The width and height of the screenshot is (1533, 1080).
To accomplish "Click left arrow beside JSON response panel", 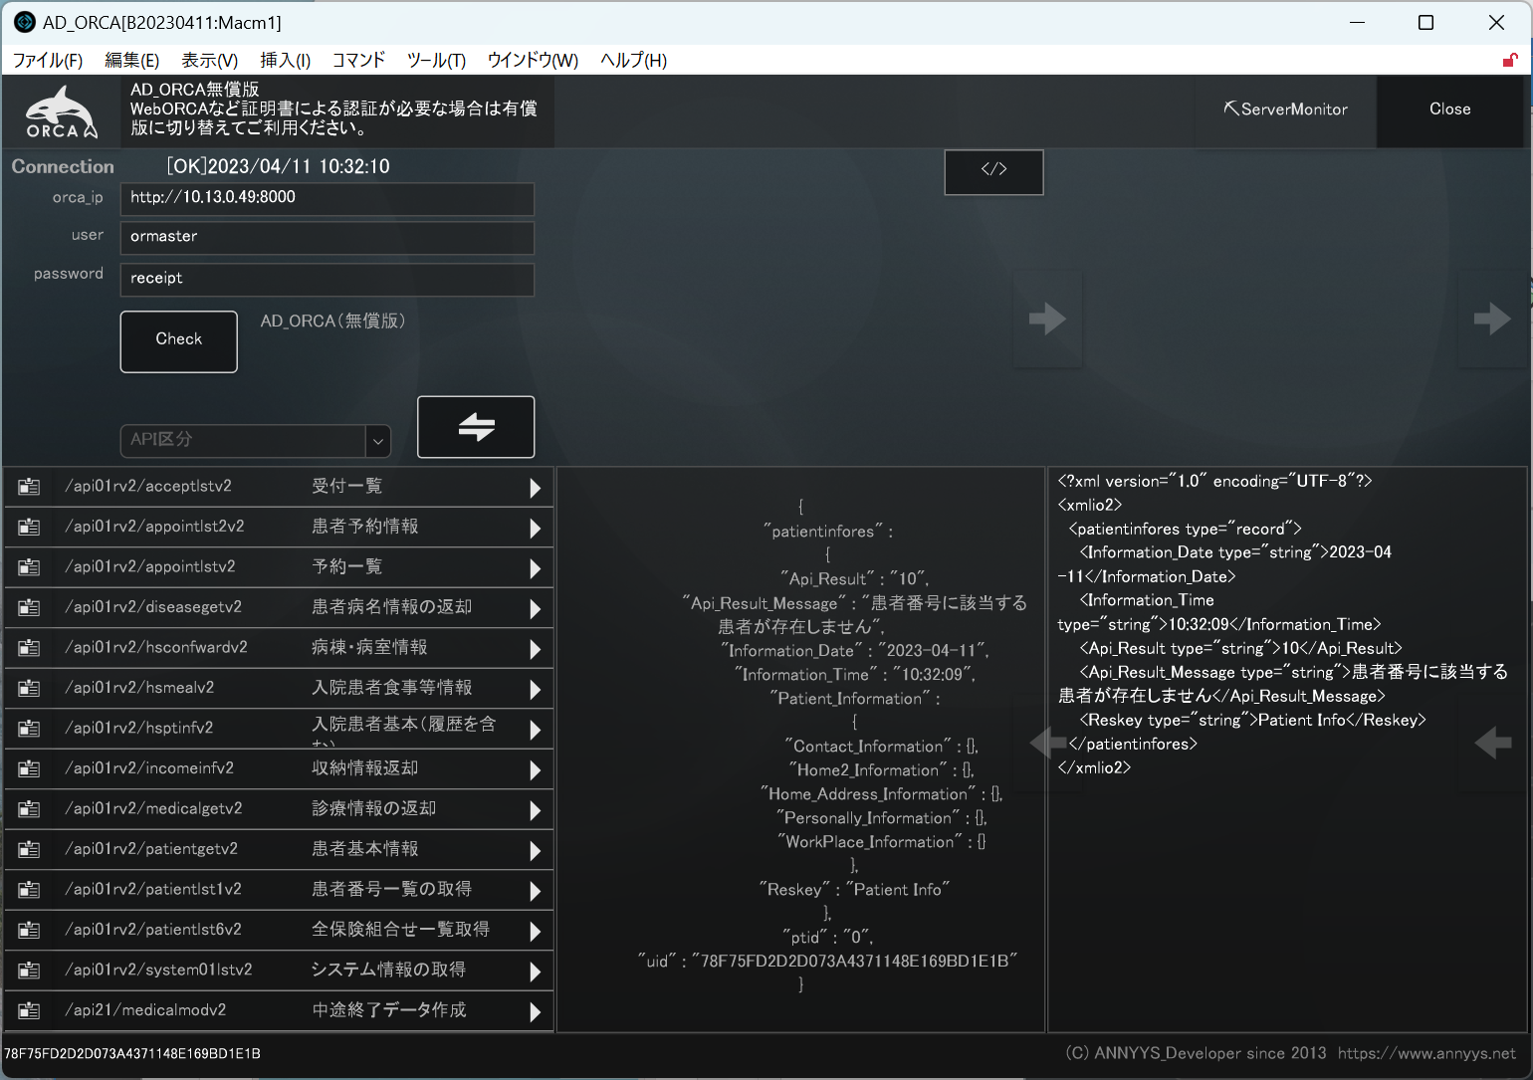I will [1047, 743].
